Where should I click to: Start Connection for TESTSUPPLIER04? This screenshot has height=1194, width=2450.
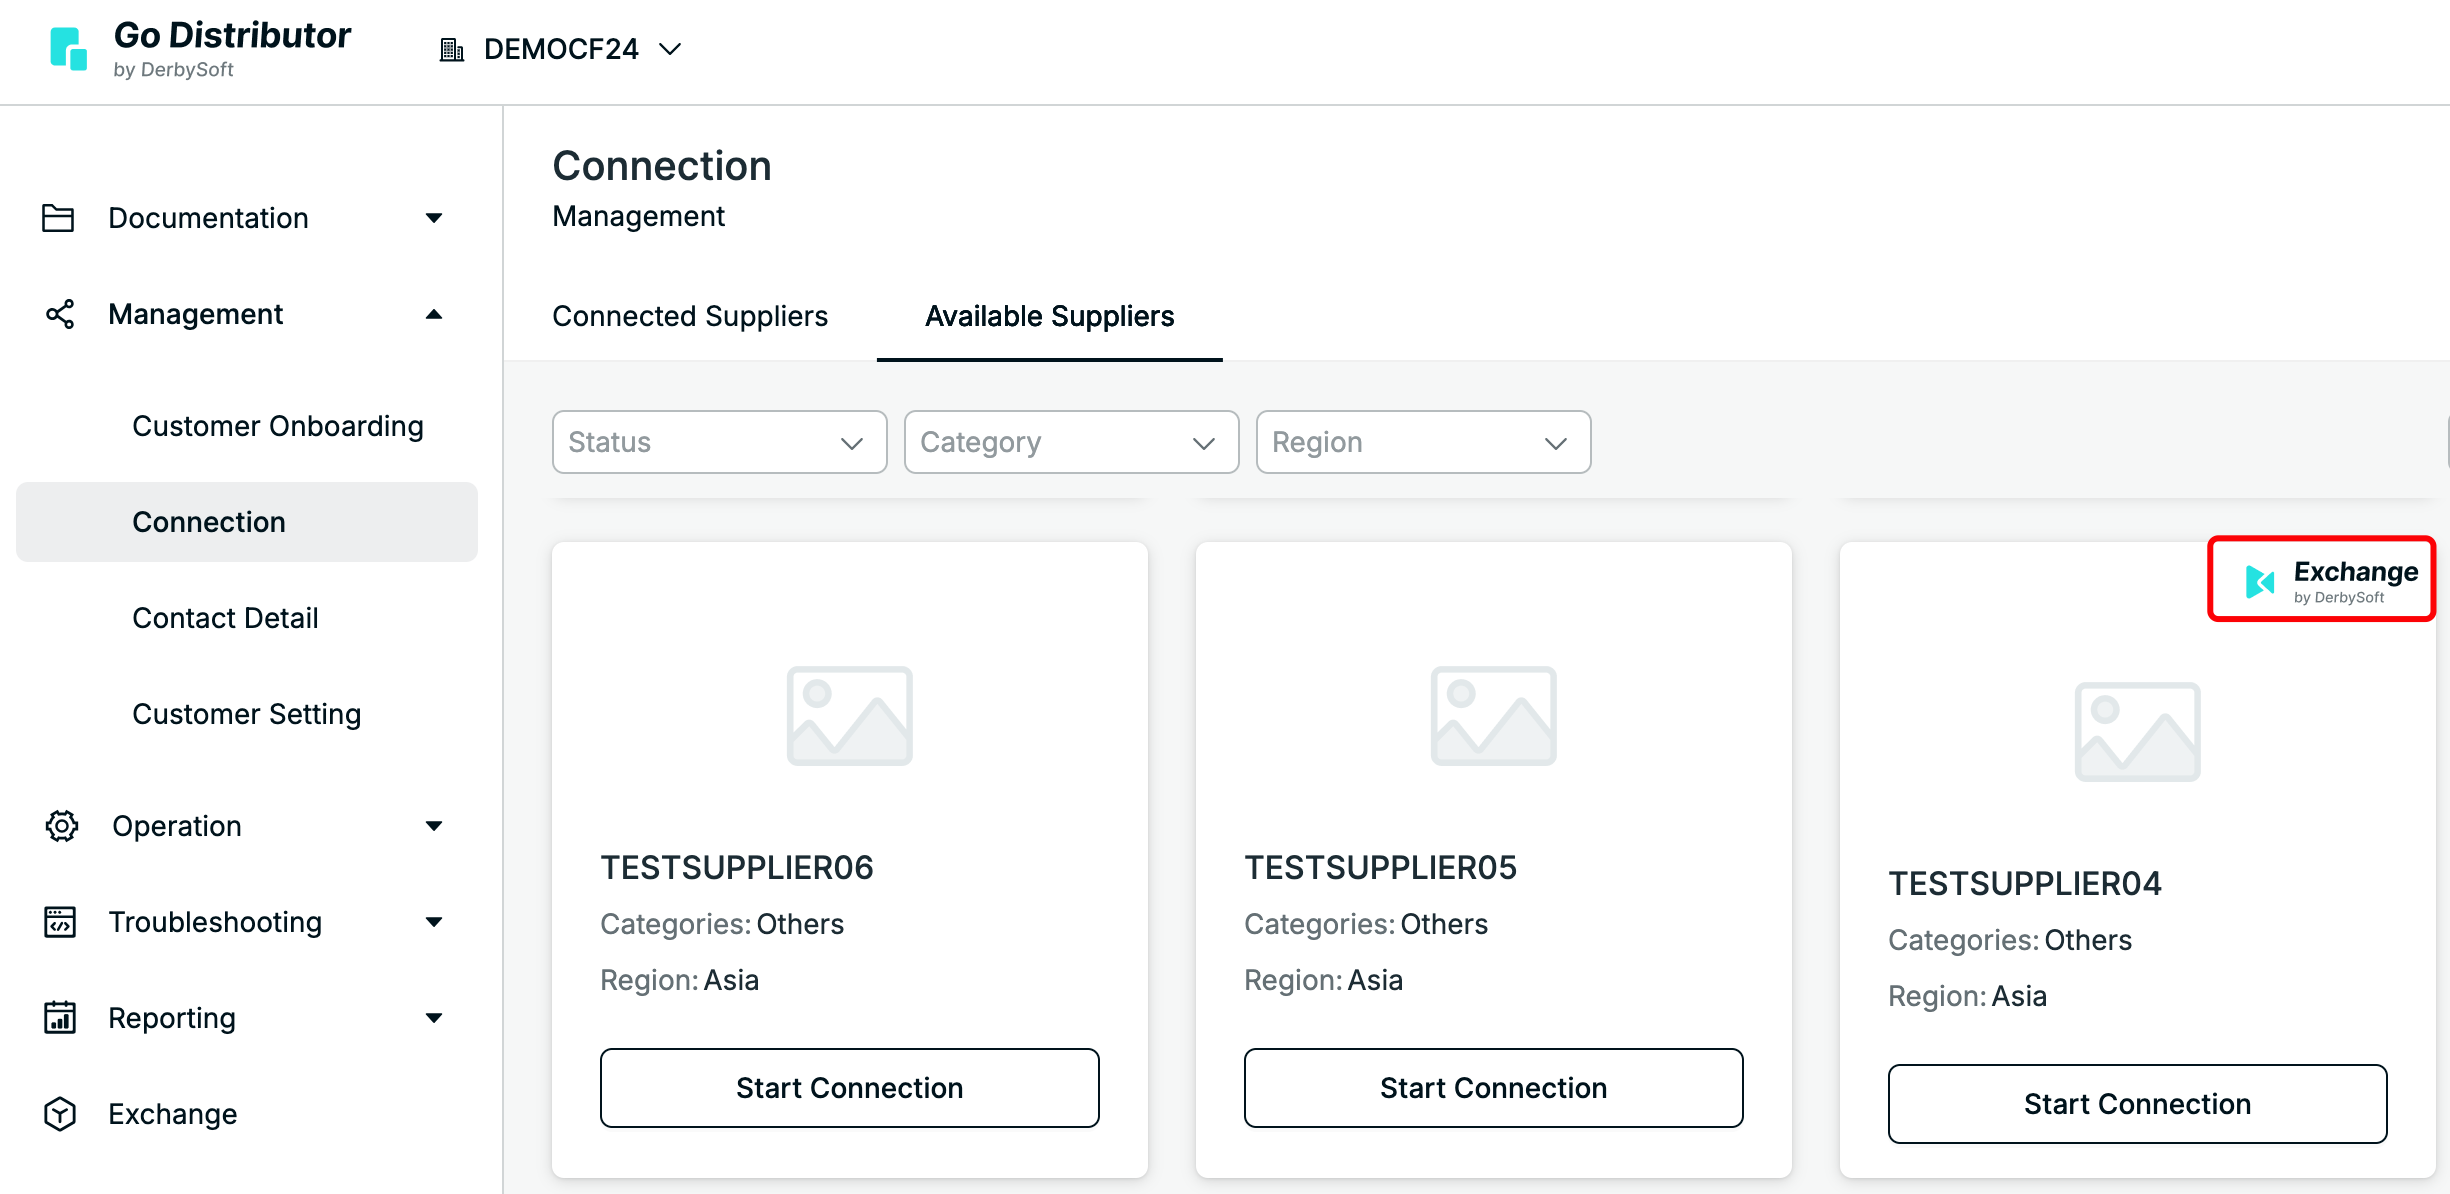(x=2137, y=1104)
